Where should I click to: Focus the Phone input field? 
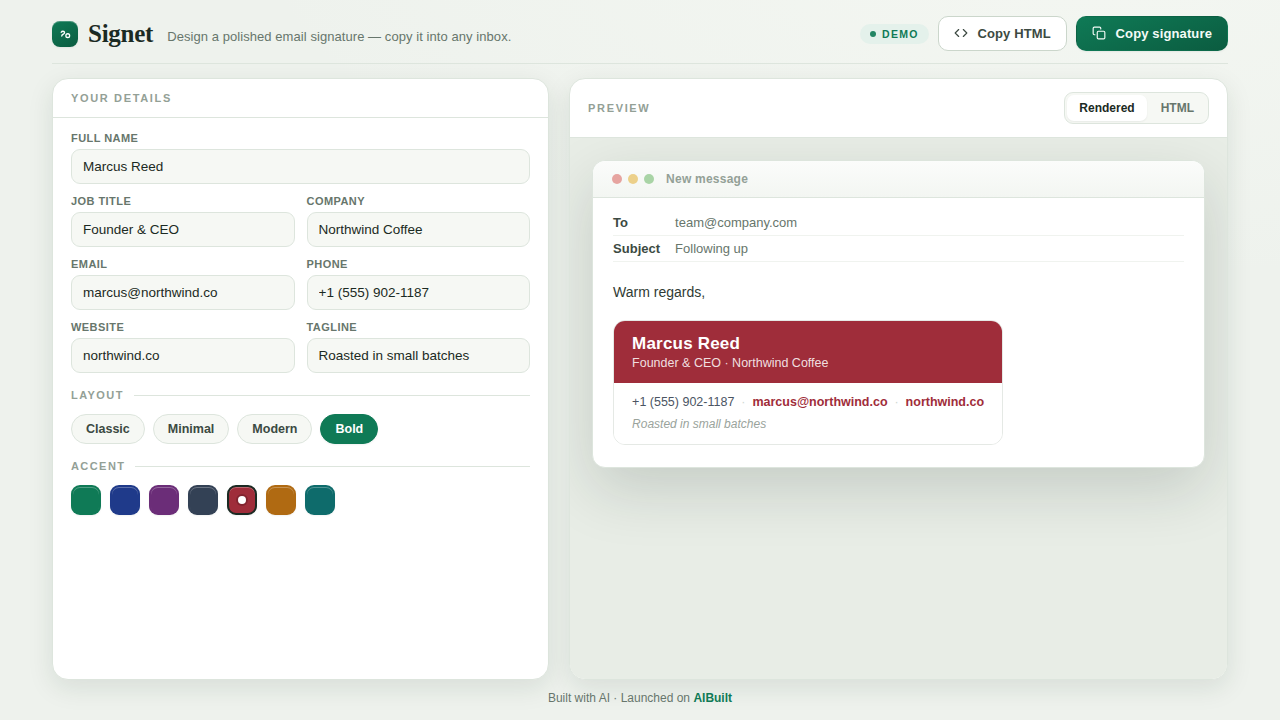pos(418,293)
